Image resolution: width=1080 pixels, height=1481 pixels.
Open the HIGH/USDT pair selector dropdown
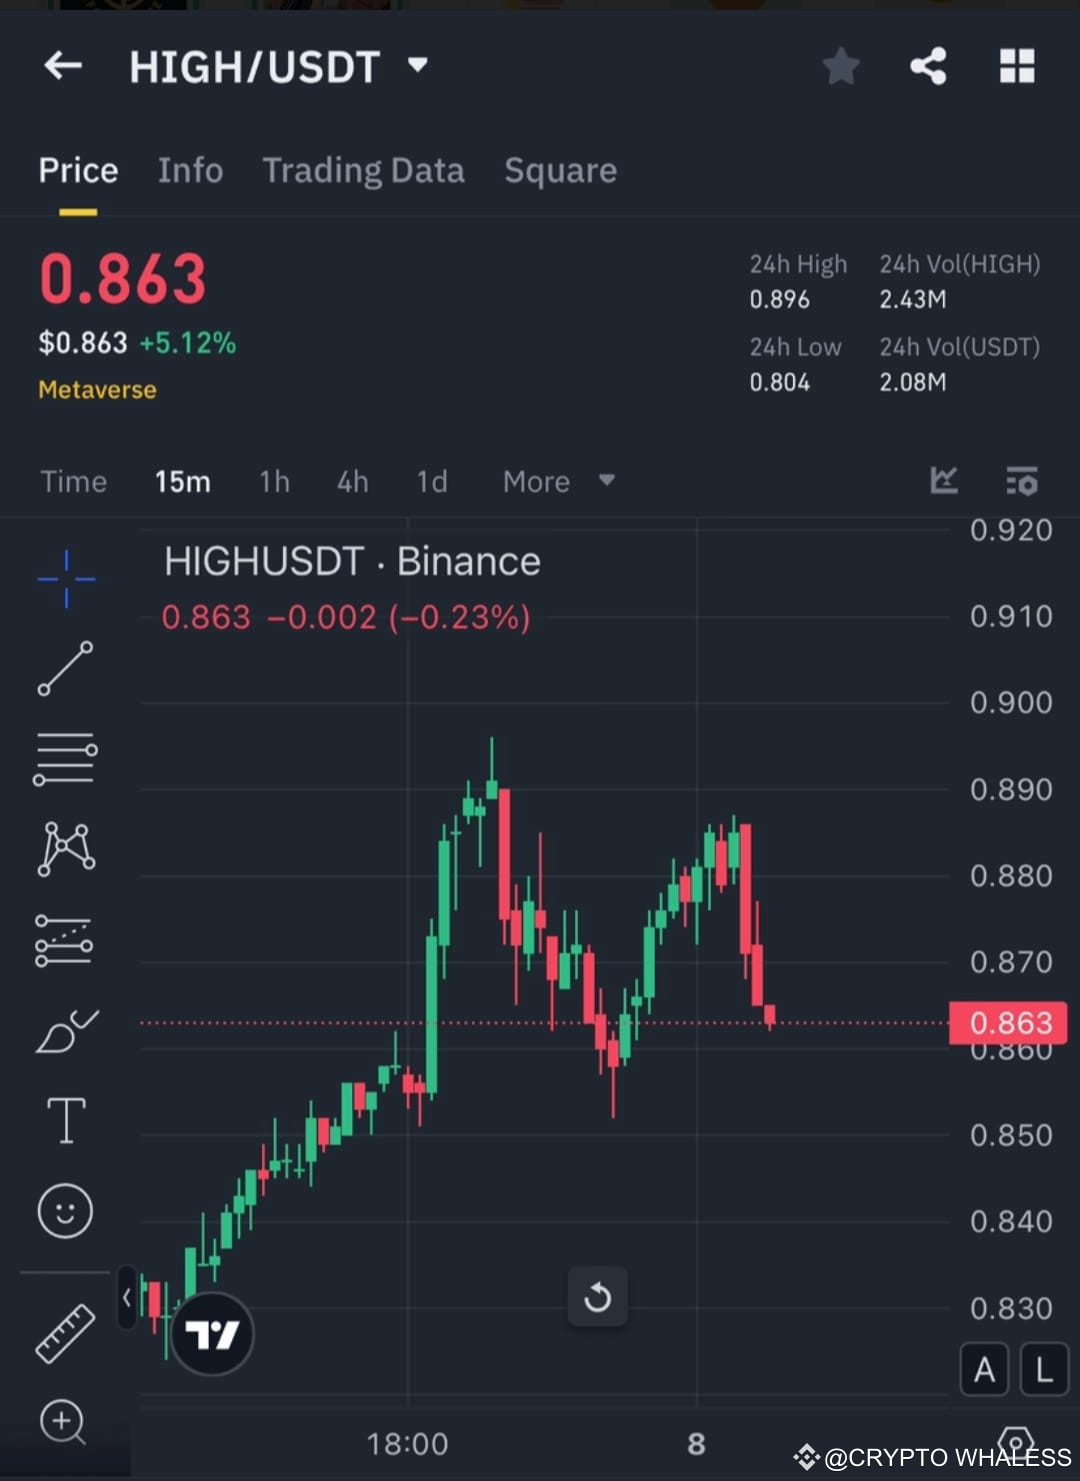pos(418,66)
